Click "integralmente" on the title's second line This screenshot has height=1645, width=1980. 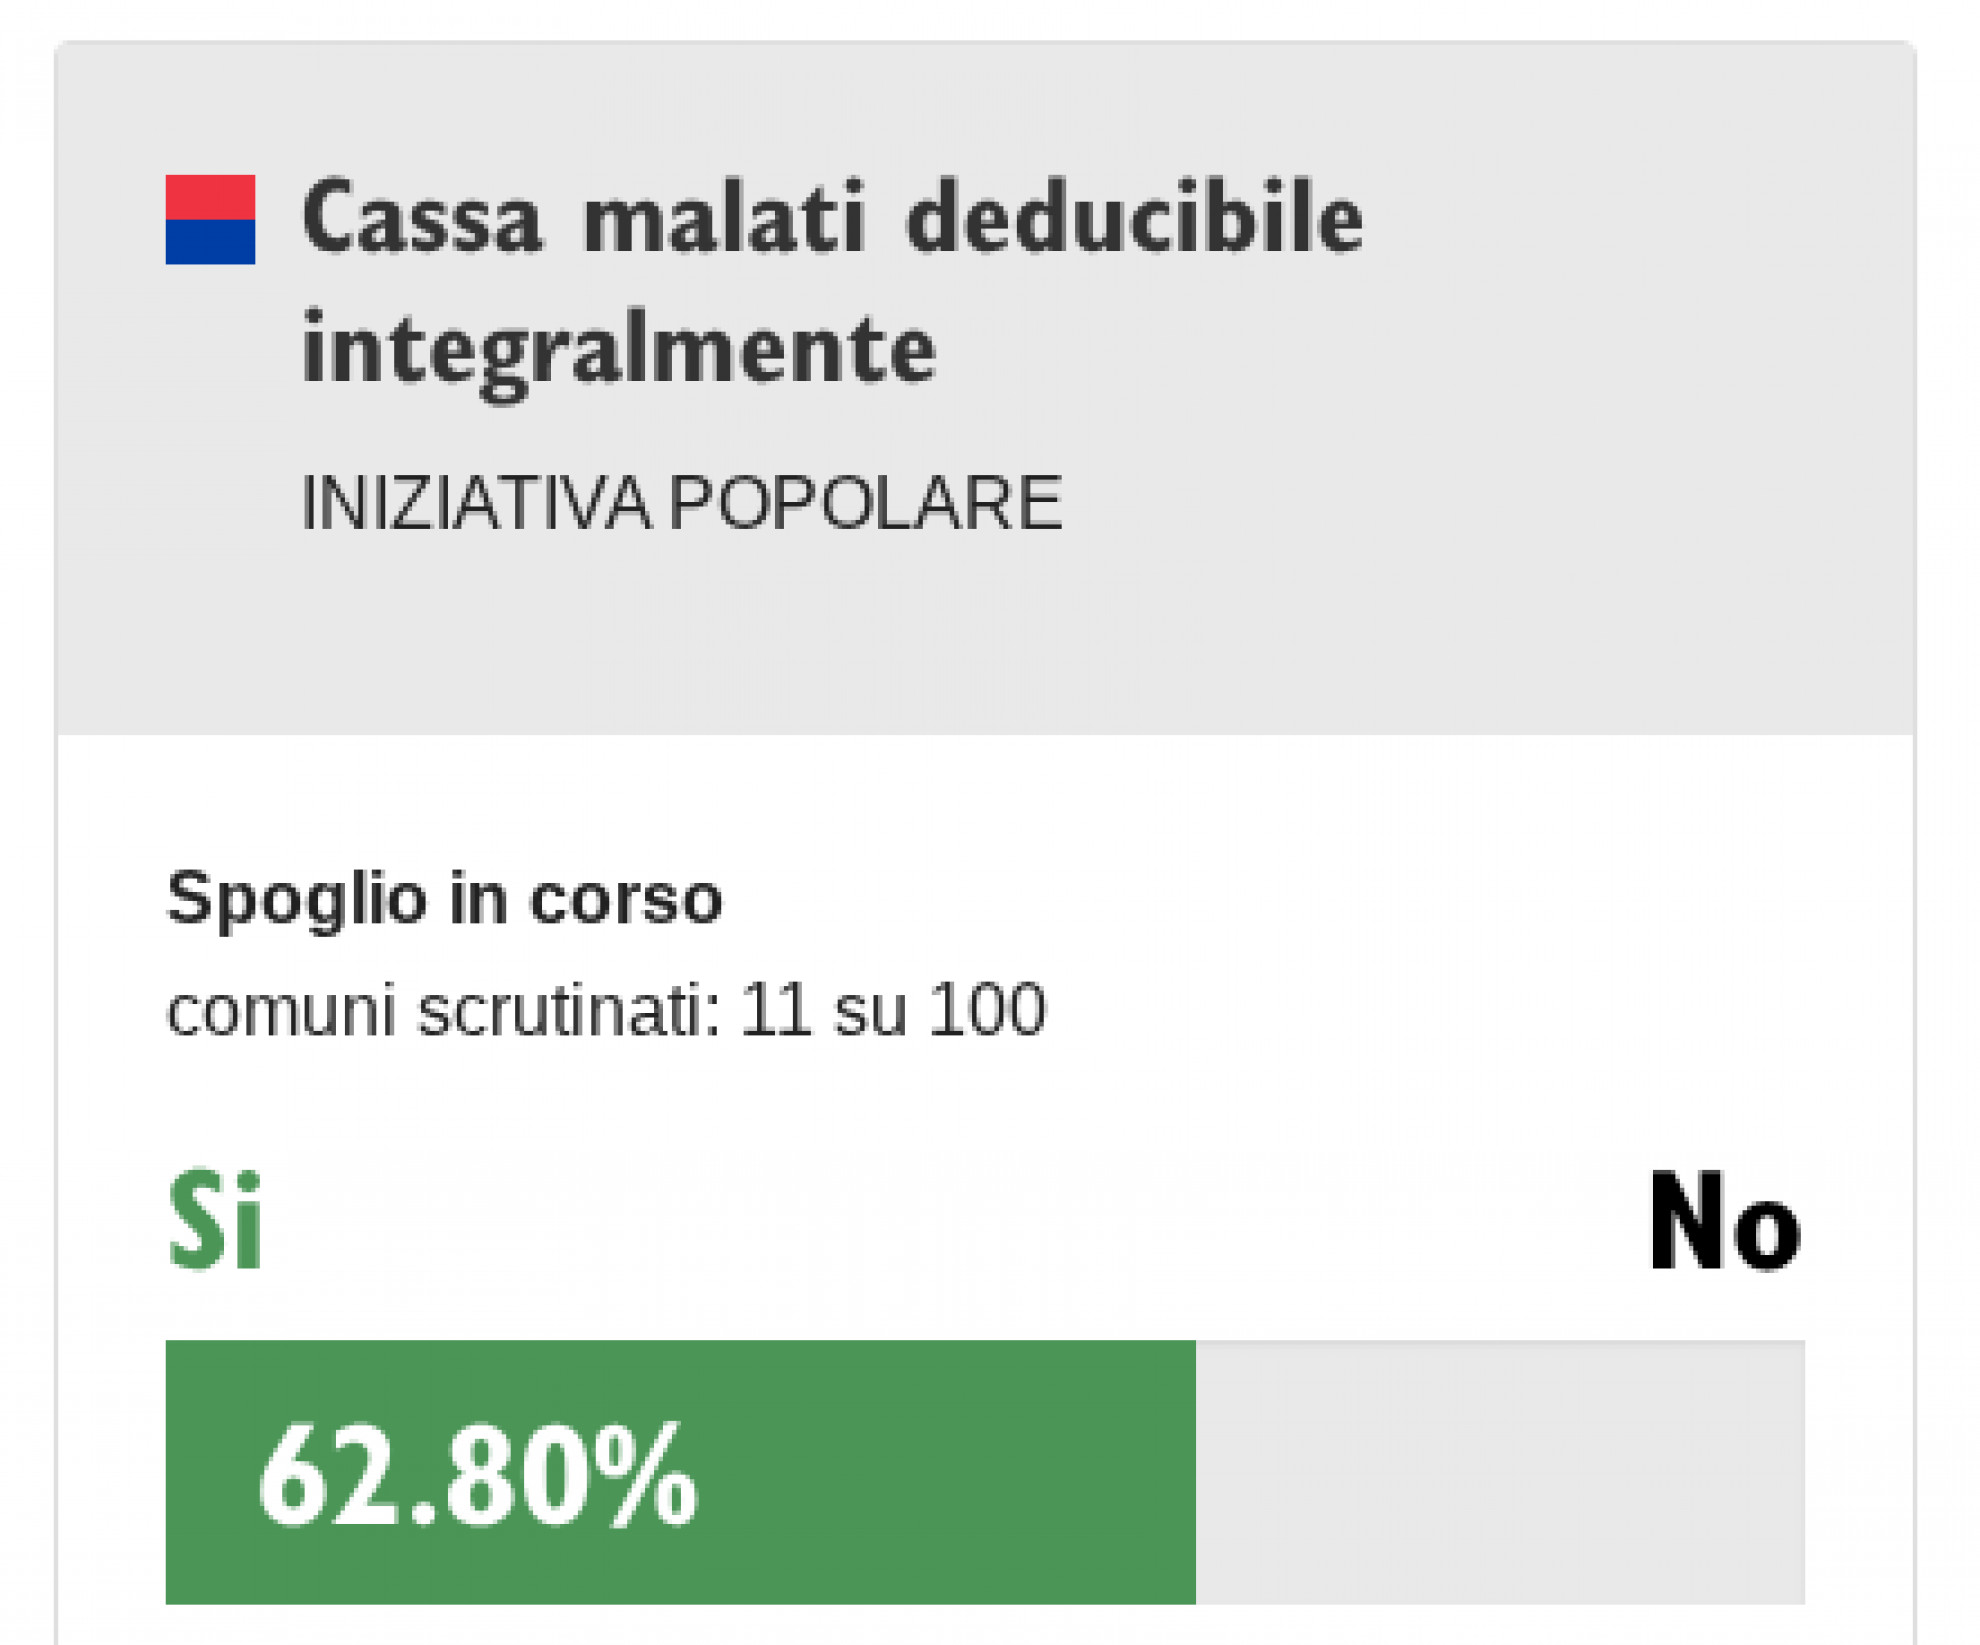coord(618,350)
